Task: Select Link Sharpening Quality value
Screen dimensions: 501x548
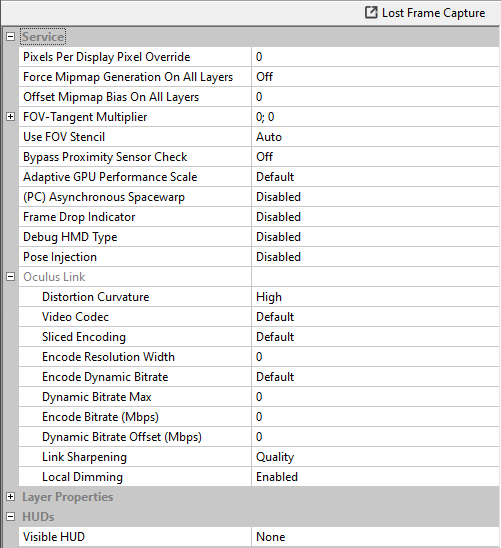Action: pos(375,457)
